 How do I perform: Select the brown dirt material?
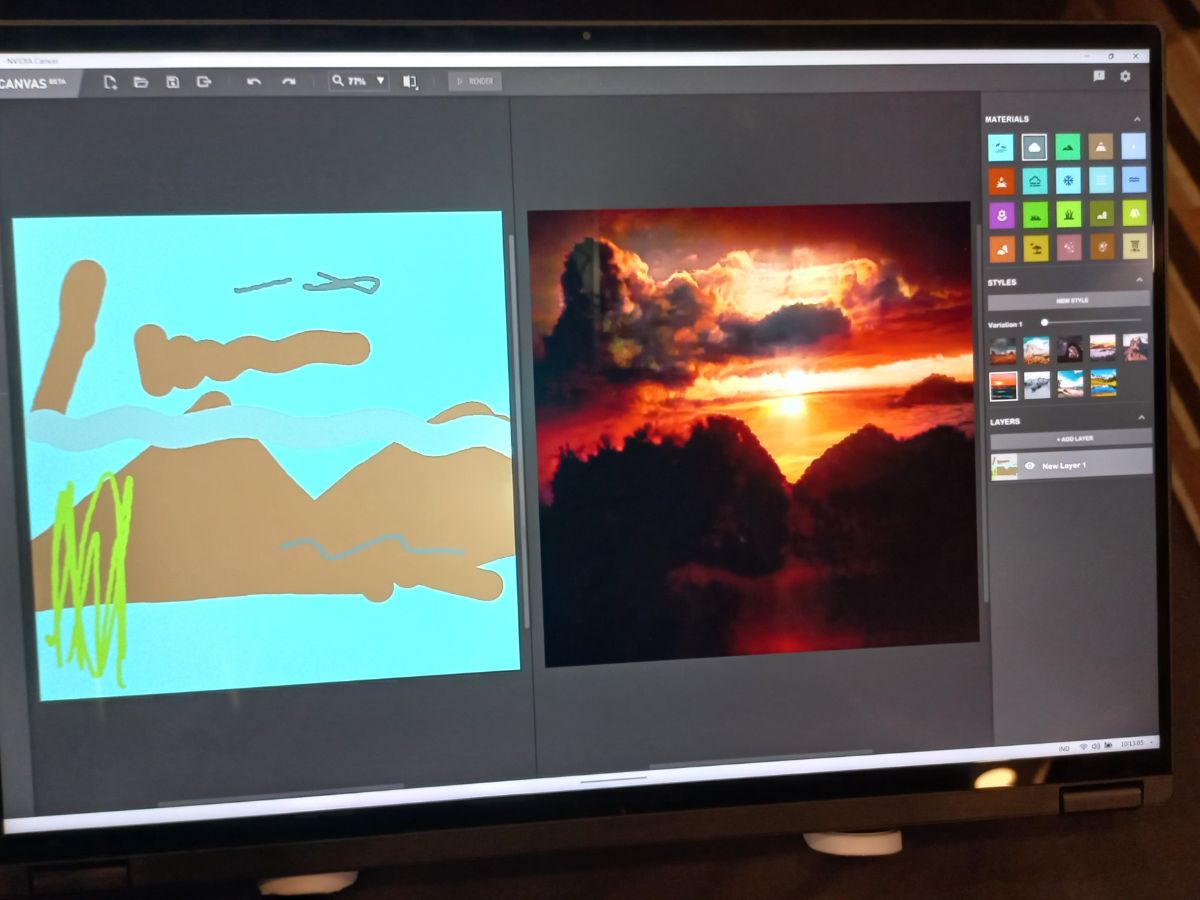1101,246
